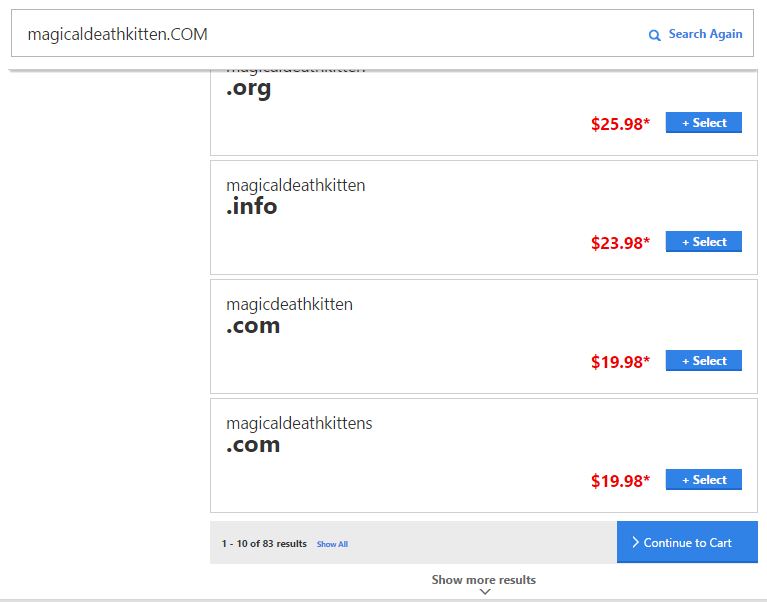This screenshot has width=767, height=602.
Task: Click the magicaldeathkittens .com domain name
Action: 299,434
